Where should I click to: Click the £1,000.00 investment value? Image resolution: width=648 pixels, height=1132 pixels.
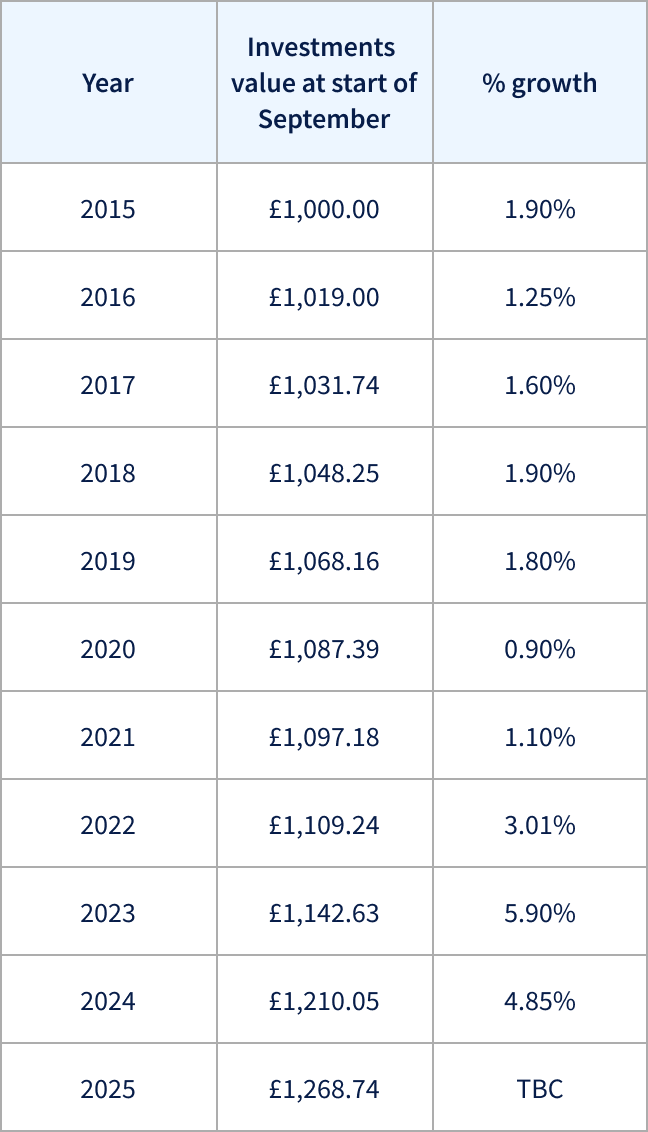[324, 210]
